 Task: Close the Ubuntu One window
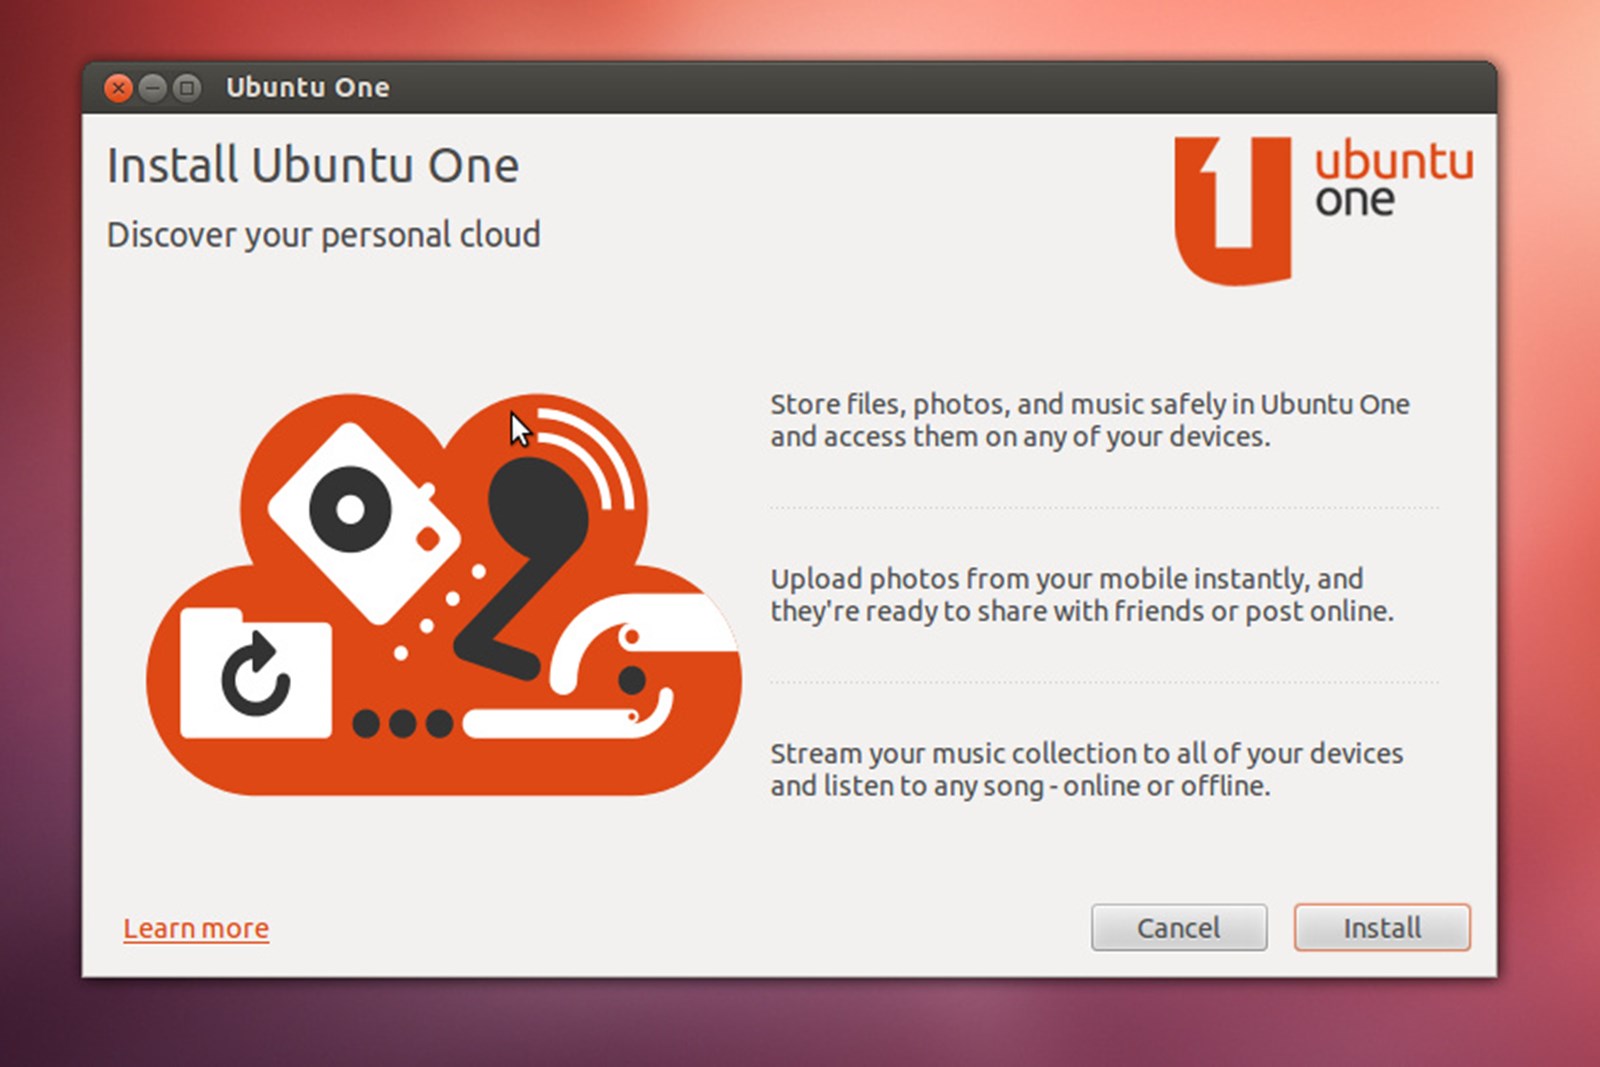(x=118, y=88)
